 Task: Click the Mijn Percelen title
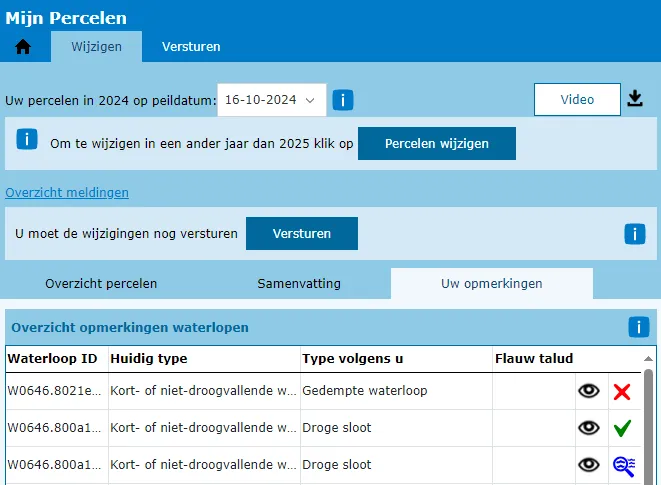(x=66, y=18)
